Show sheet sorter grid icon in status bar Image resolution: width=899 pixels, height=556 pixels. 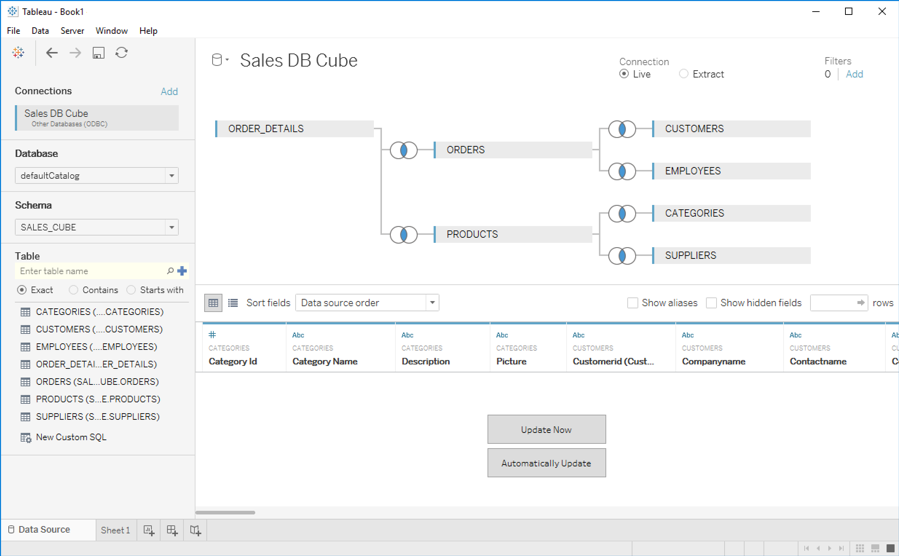click(x=860, y=549)
